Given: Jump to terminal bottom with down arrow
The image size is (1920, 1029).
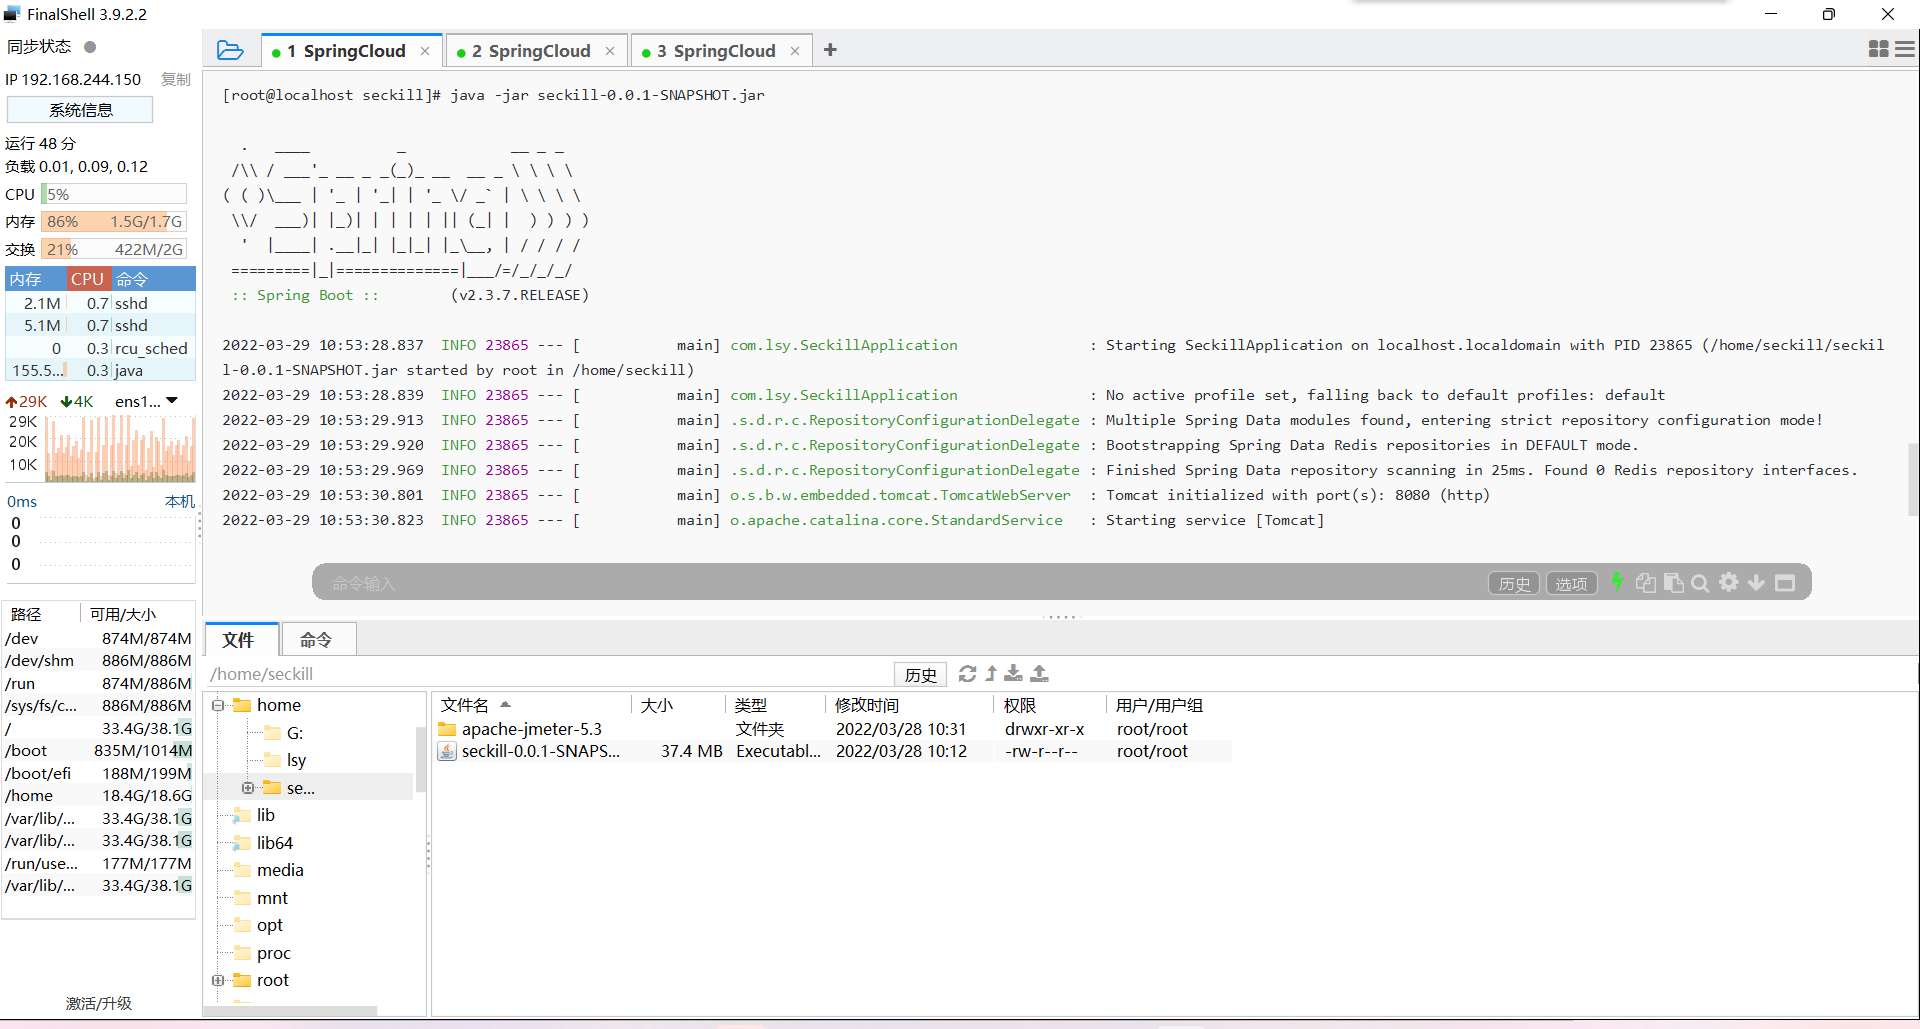Looking at the screenshot, I should [1756, 582].
